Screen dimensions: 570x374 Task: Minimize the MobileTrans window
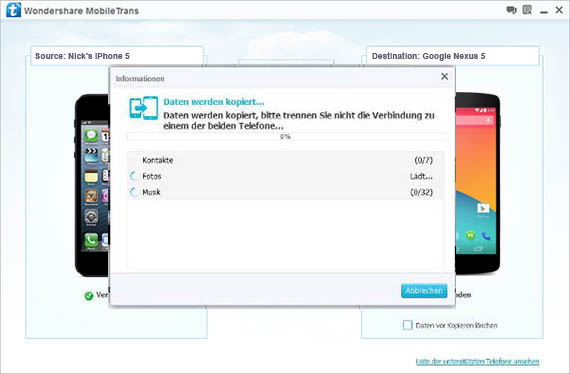coord(544,11)
